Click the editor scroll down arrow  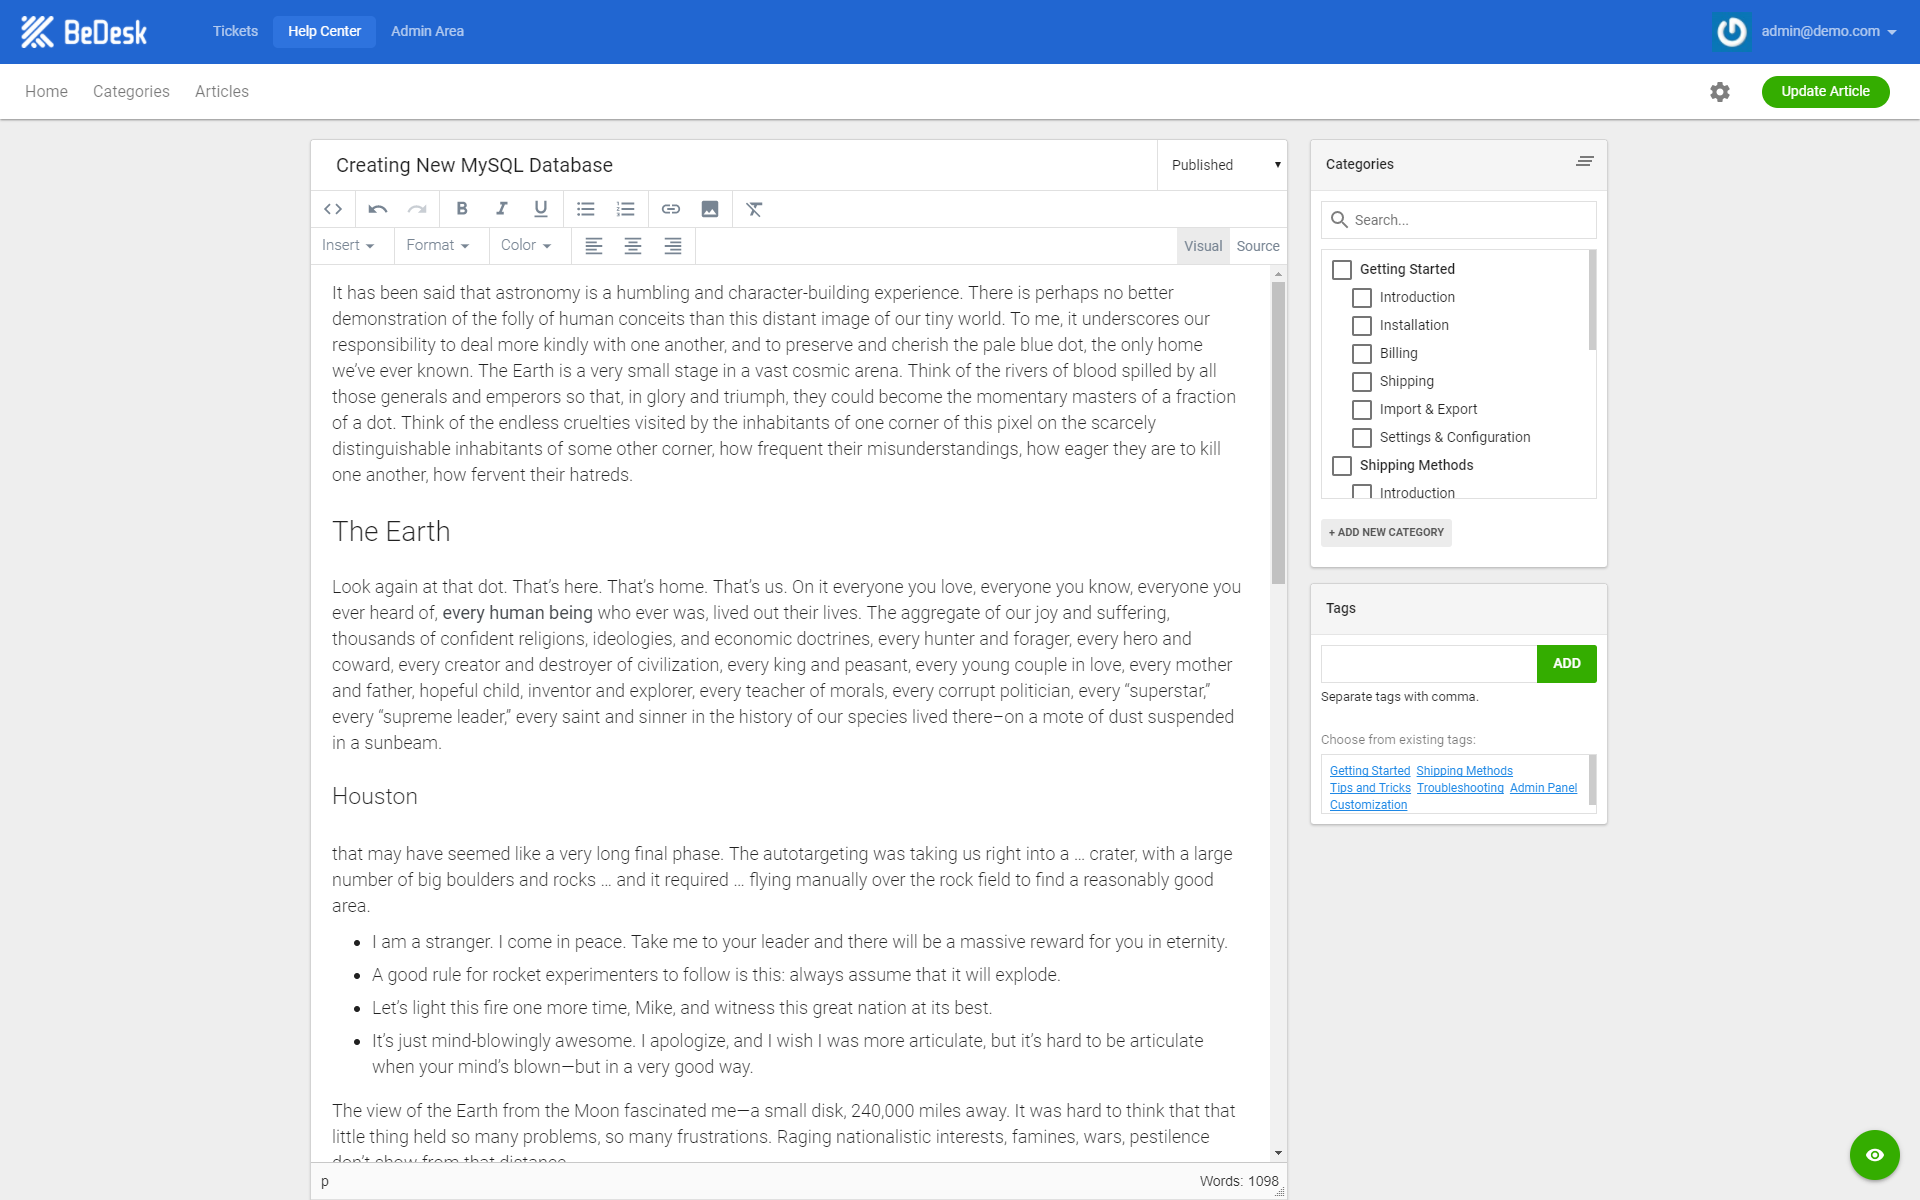(1278, 1154)
